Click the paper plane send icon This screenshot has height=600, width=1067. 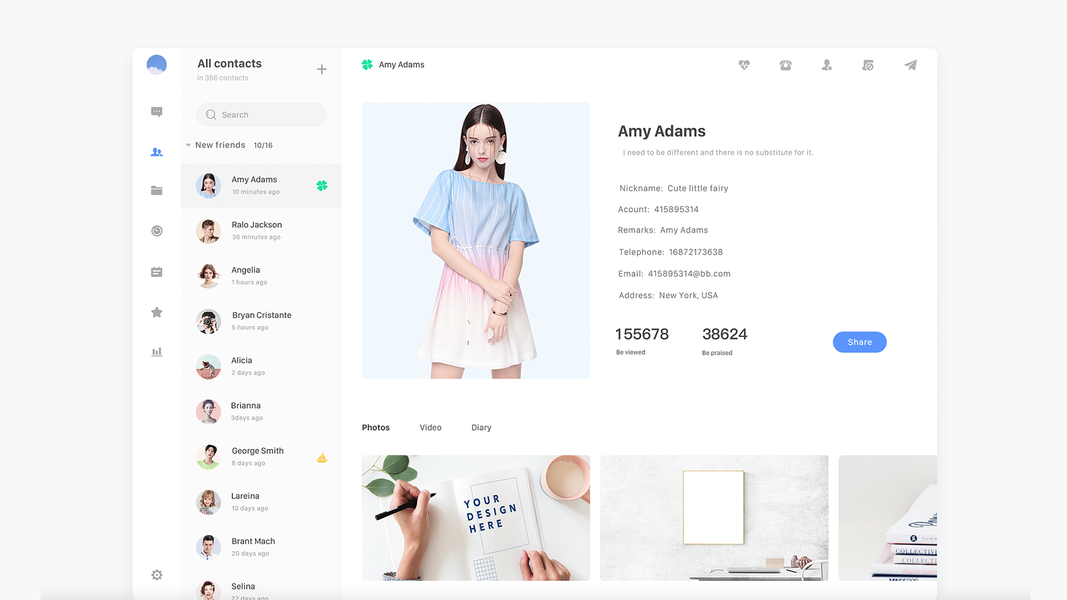[x=910, y=65]
